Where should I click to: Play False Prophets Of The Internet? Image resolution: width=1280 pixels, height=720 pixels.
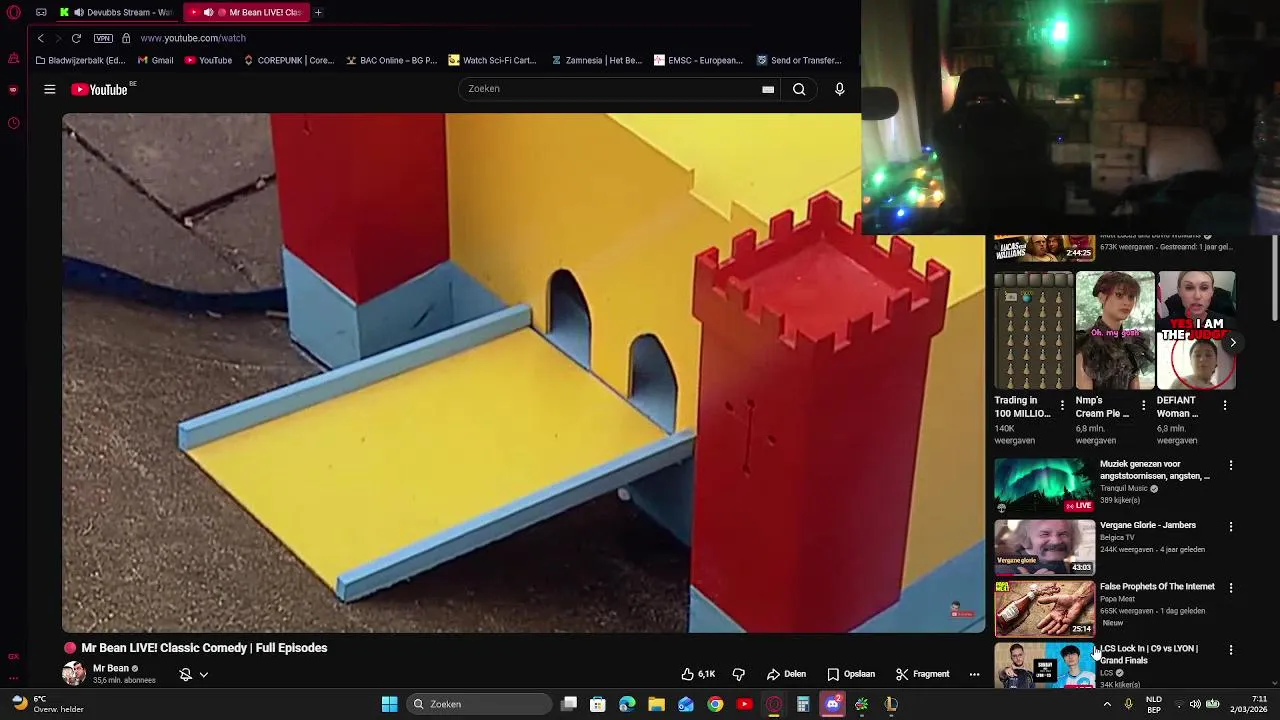coord(1044,609)
